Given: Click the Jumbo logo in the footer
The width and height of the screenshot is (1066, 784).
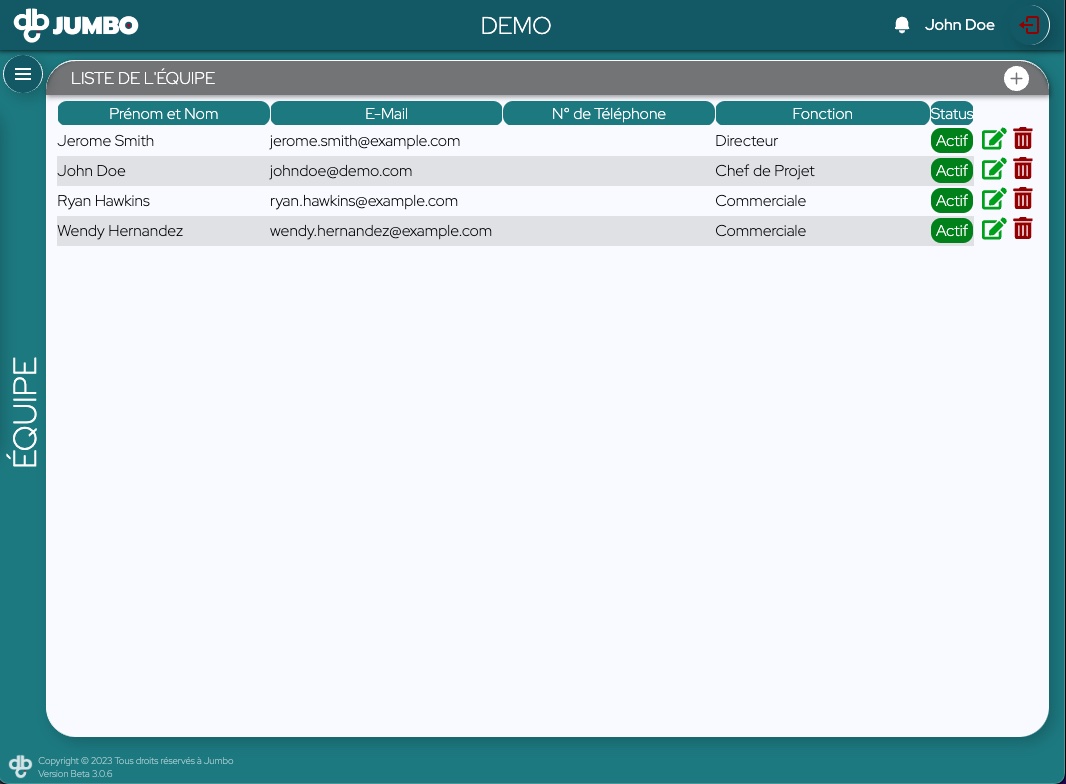Looking at the screenshot, I should pos(20,766).
